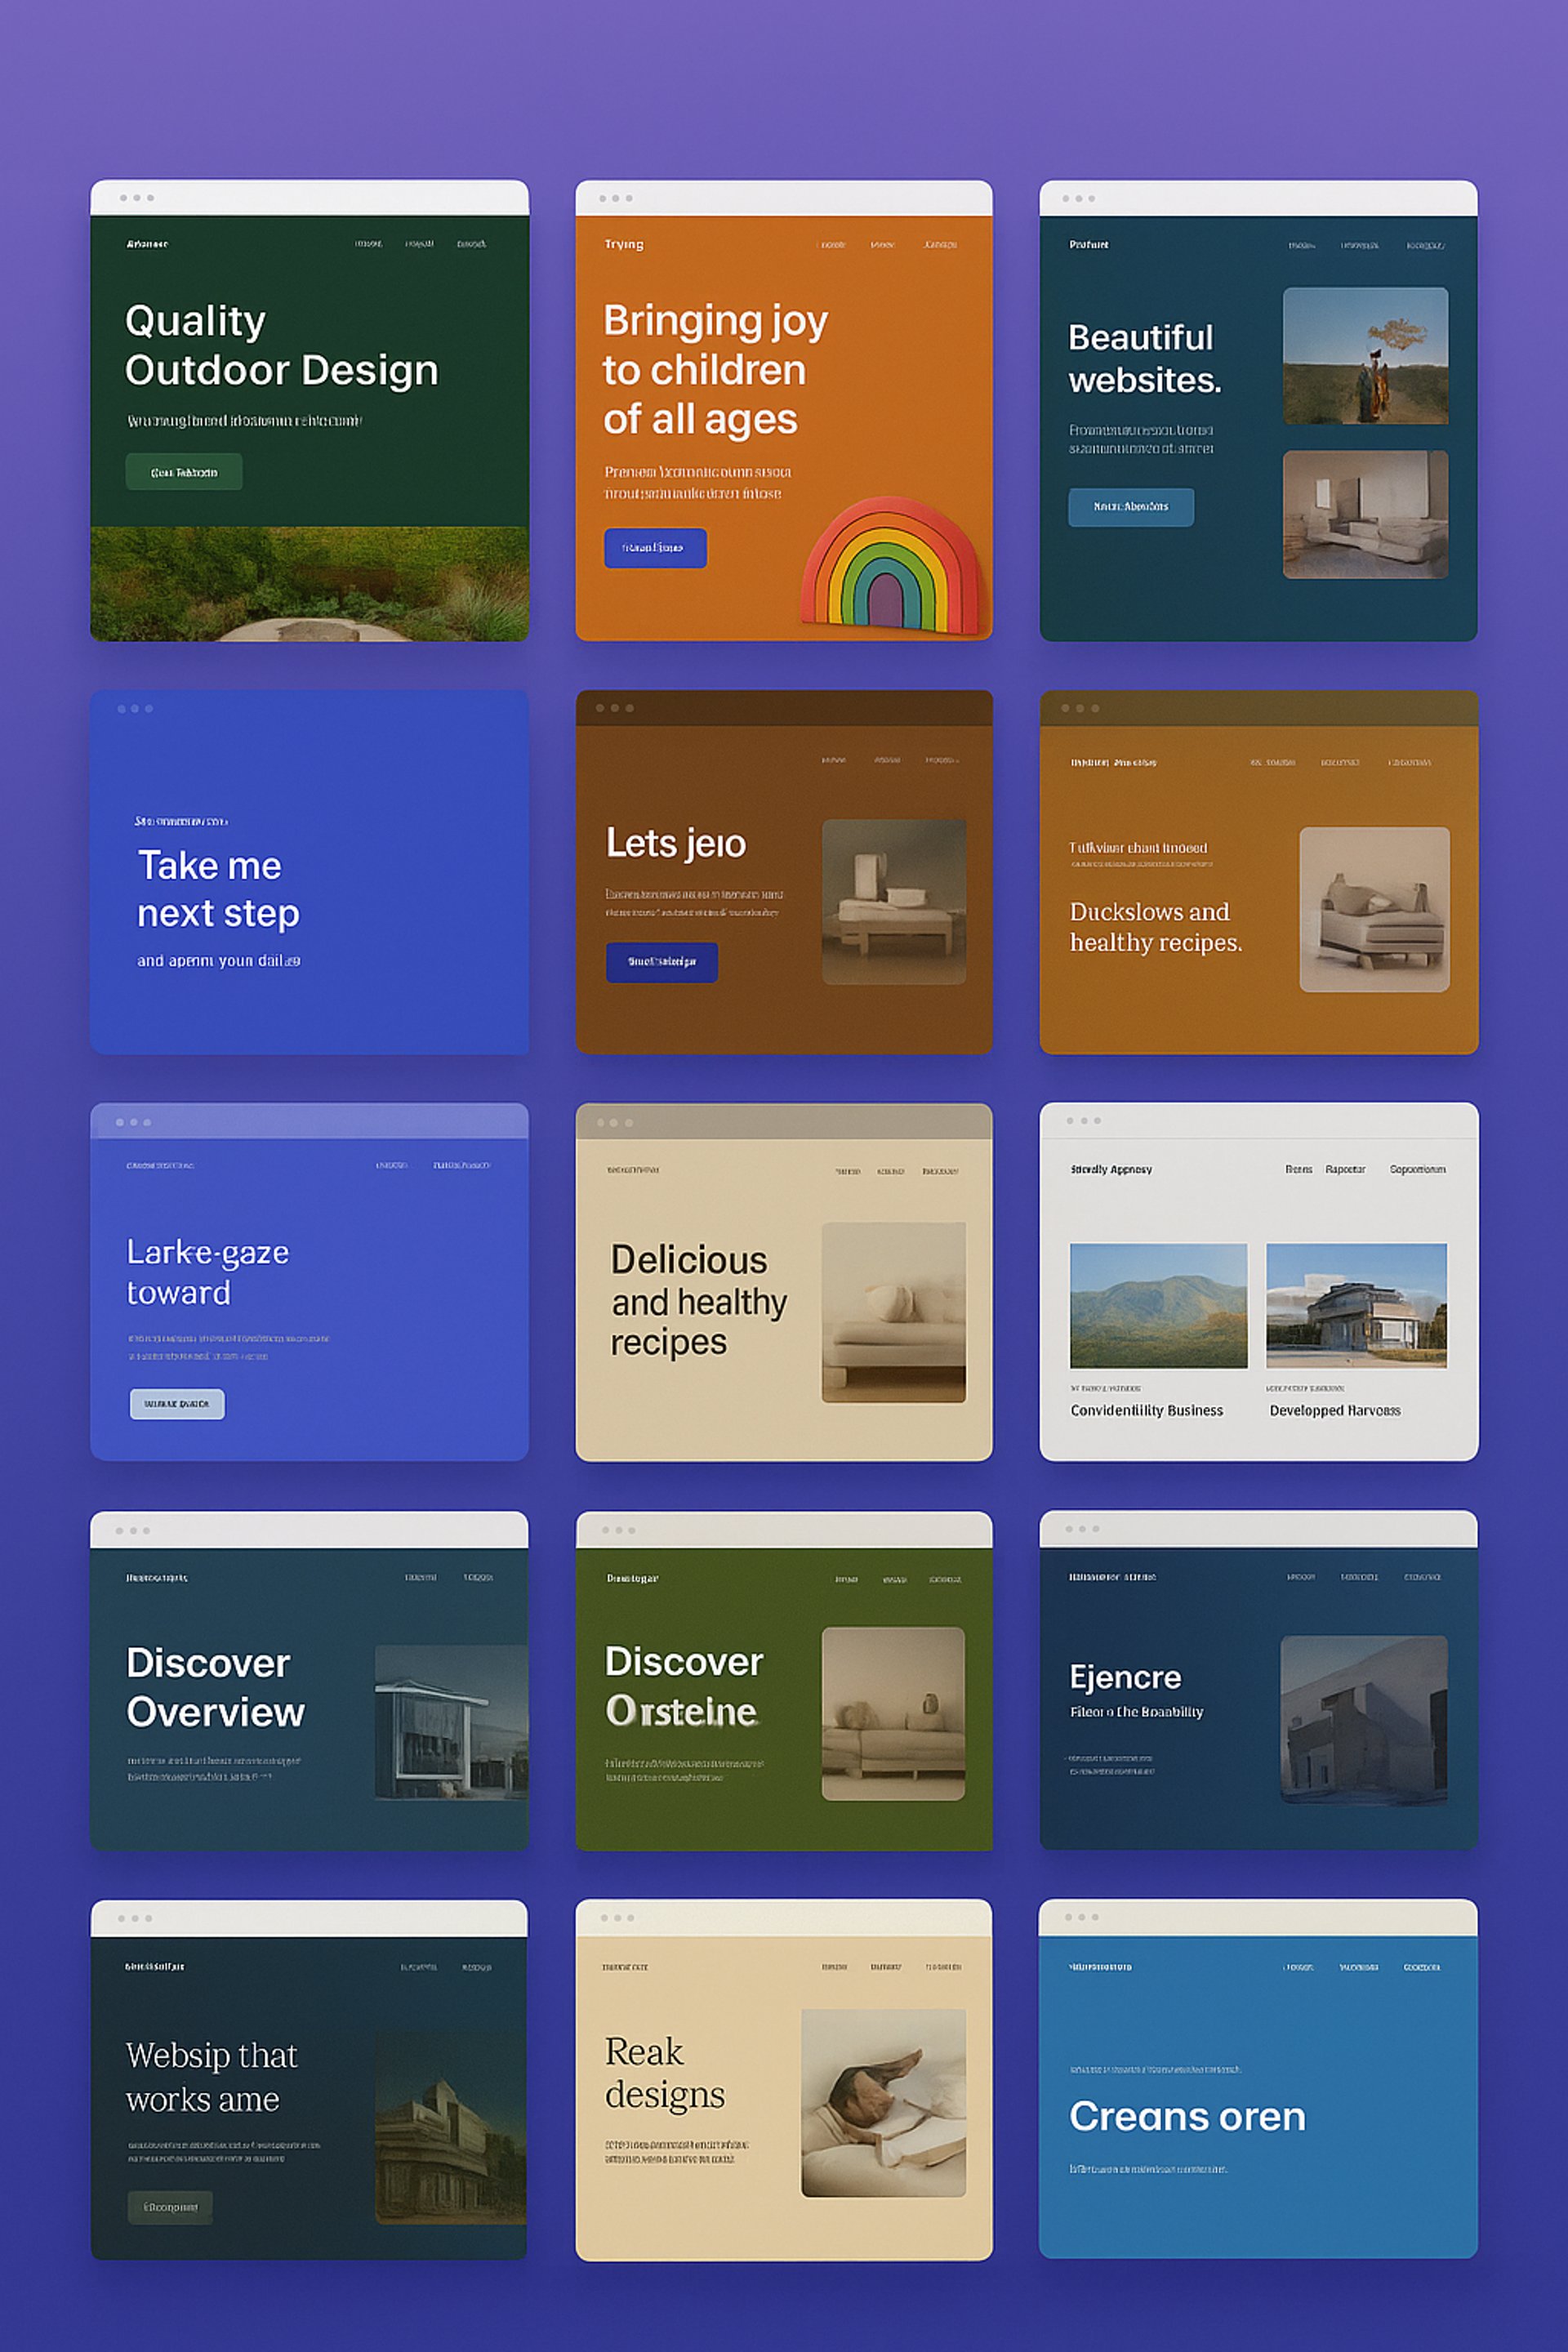Click the dark blue button under Lets jeio
Viewport: 1568px width, 2352px height.
tap(661, 962)
